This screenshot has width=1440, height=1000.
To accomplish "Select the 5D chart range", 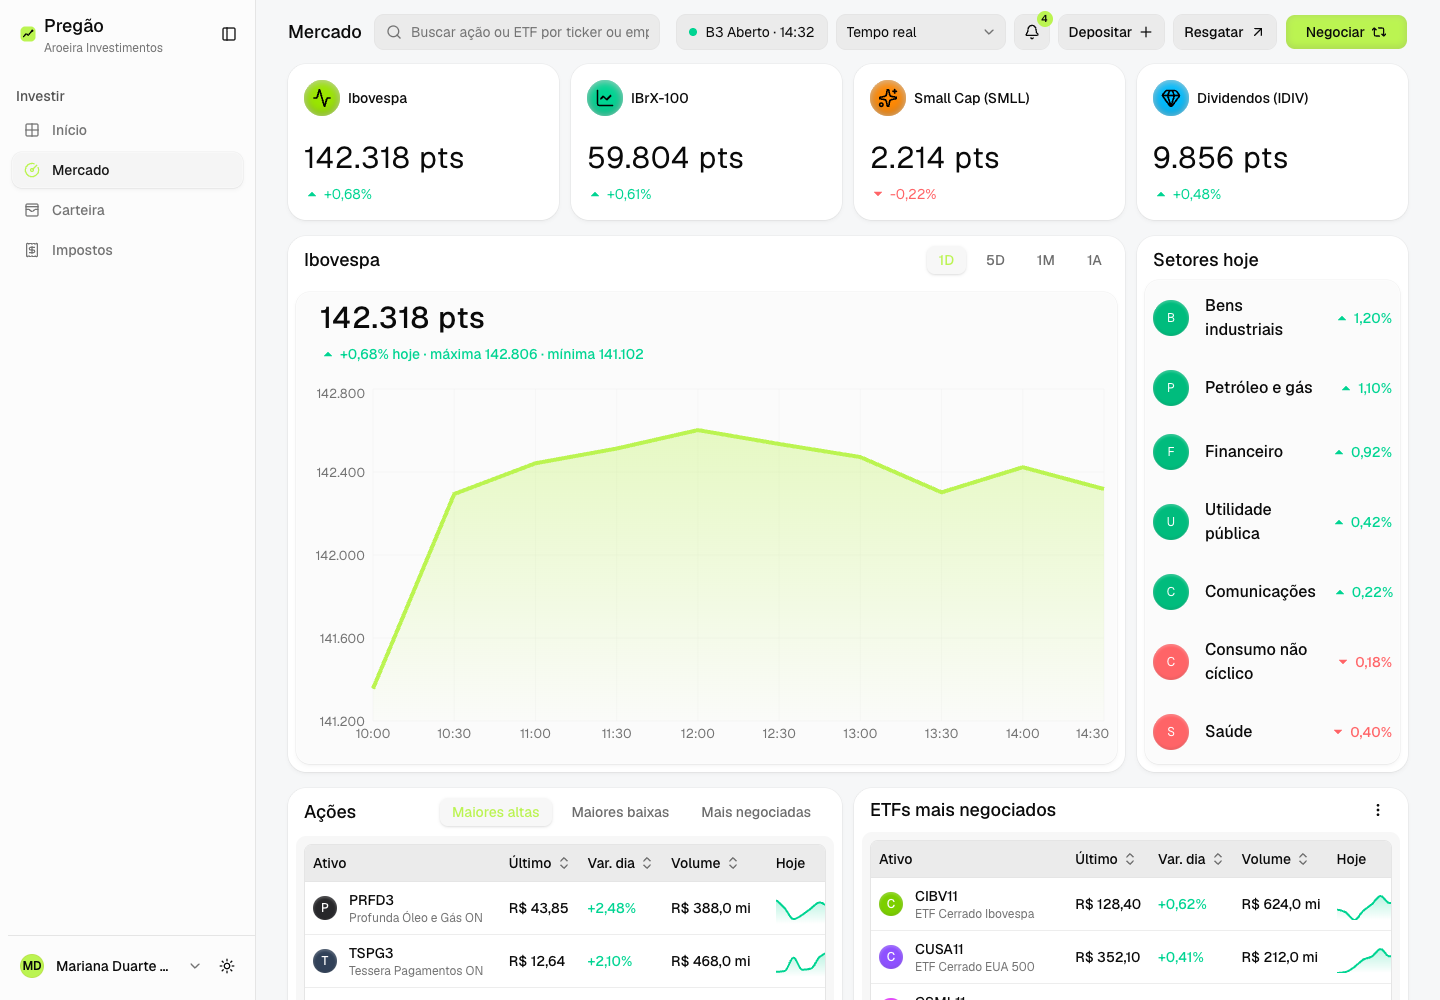I will (x=995, y=260).
